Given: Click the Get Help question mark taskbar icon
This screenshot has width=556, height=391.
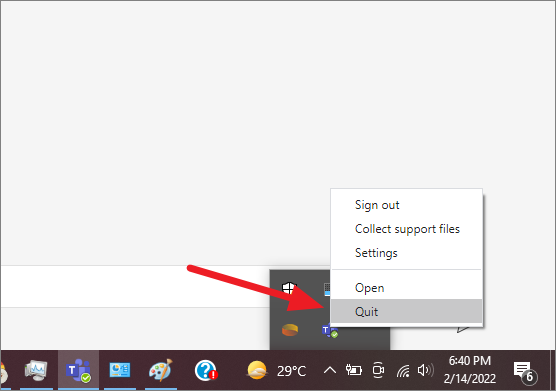Looking at the screenshot, I should click(x=206, y=371).
